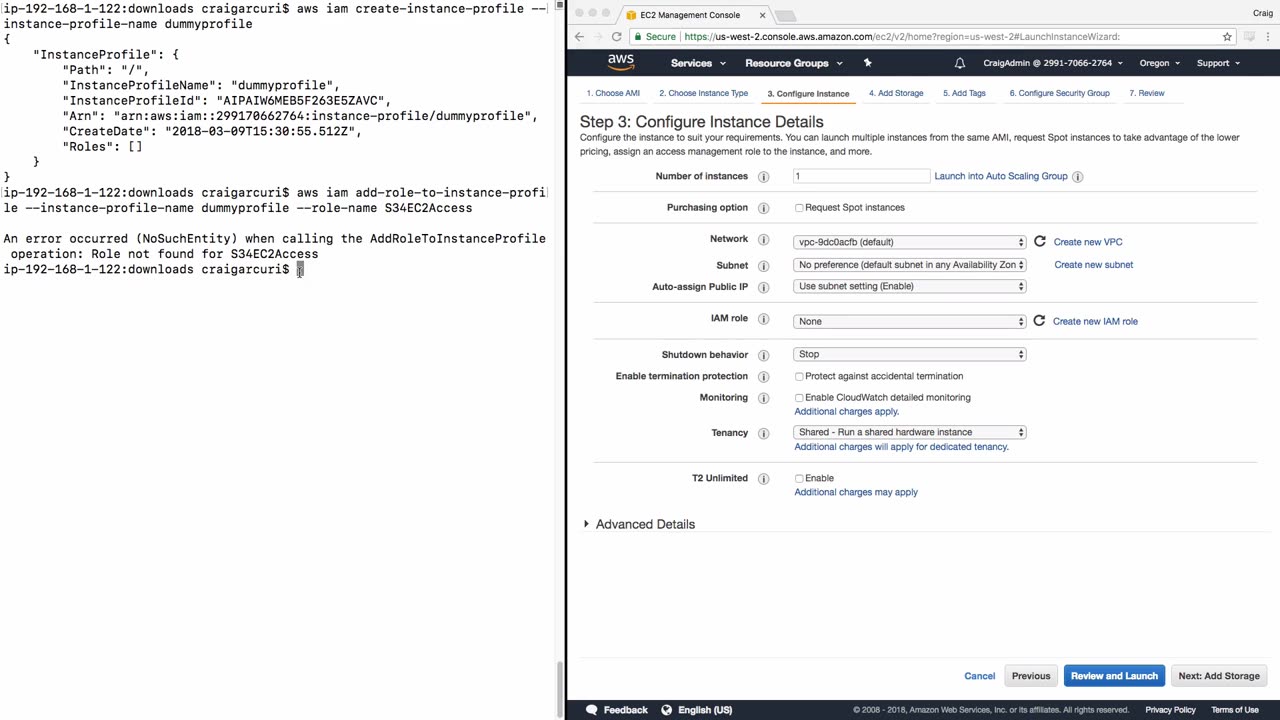Open the IAM role dropdown
Image resolution: width=1280 pixels, height=720 pixels.
coord(910,321)
